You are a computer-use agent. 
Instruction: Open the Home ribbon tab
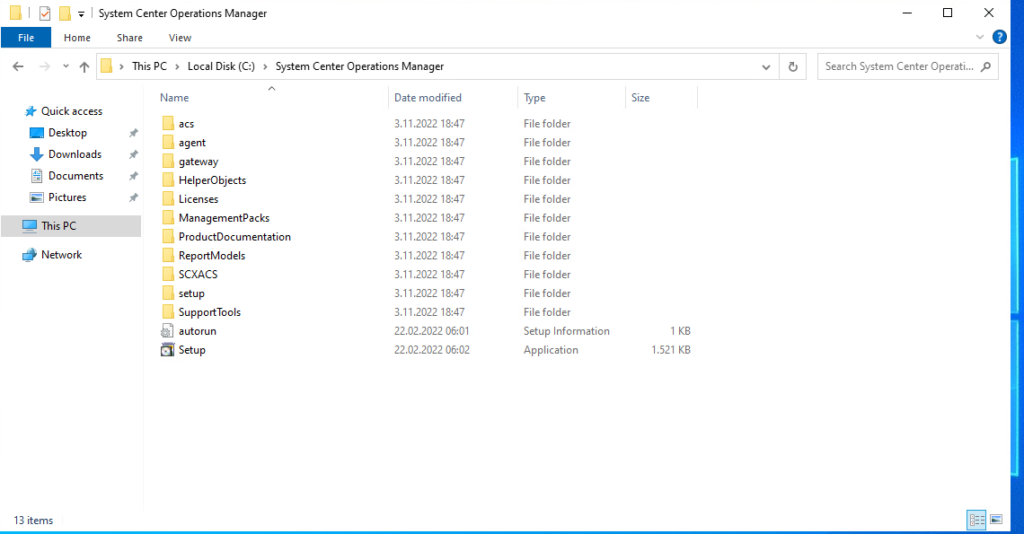77,38
